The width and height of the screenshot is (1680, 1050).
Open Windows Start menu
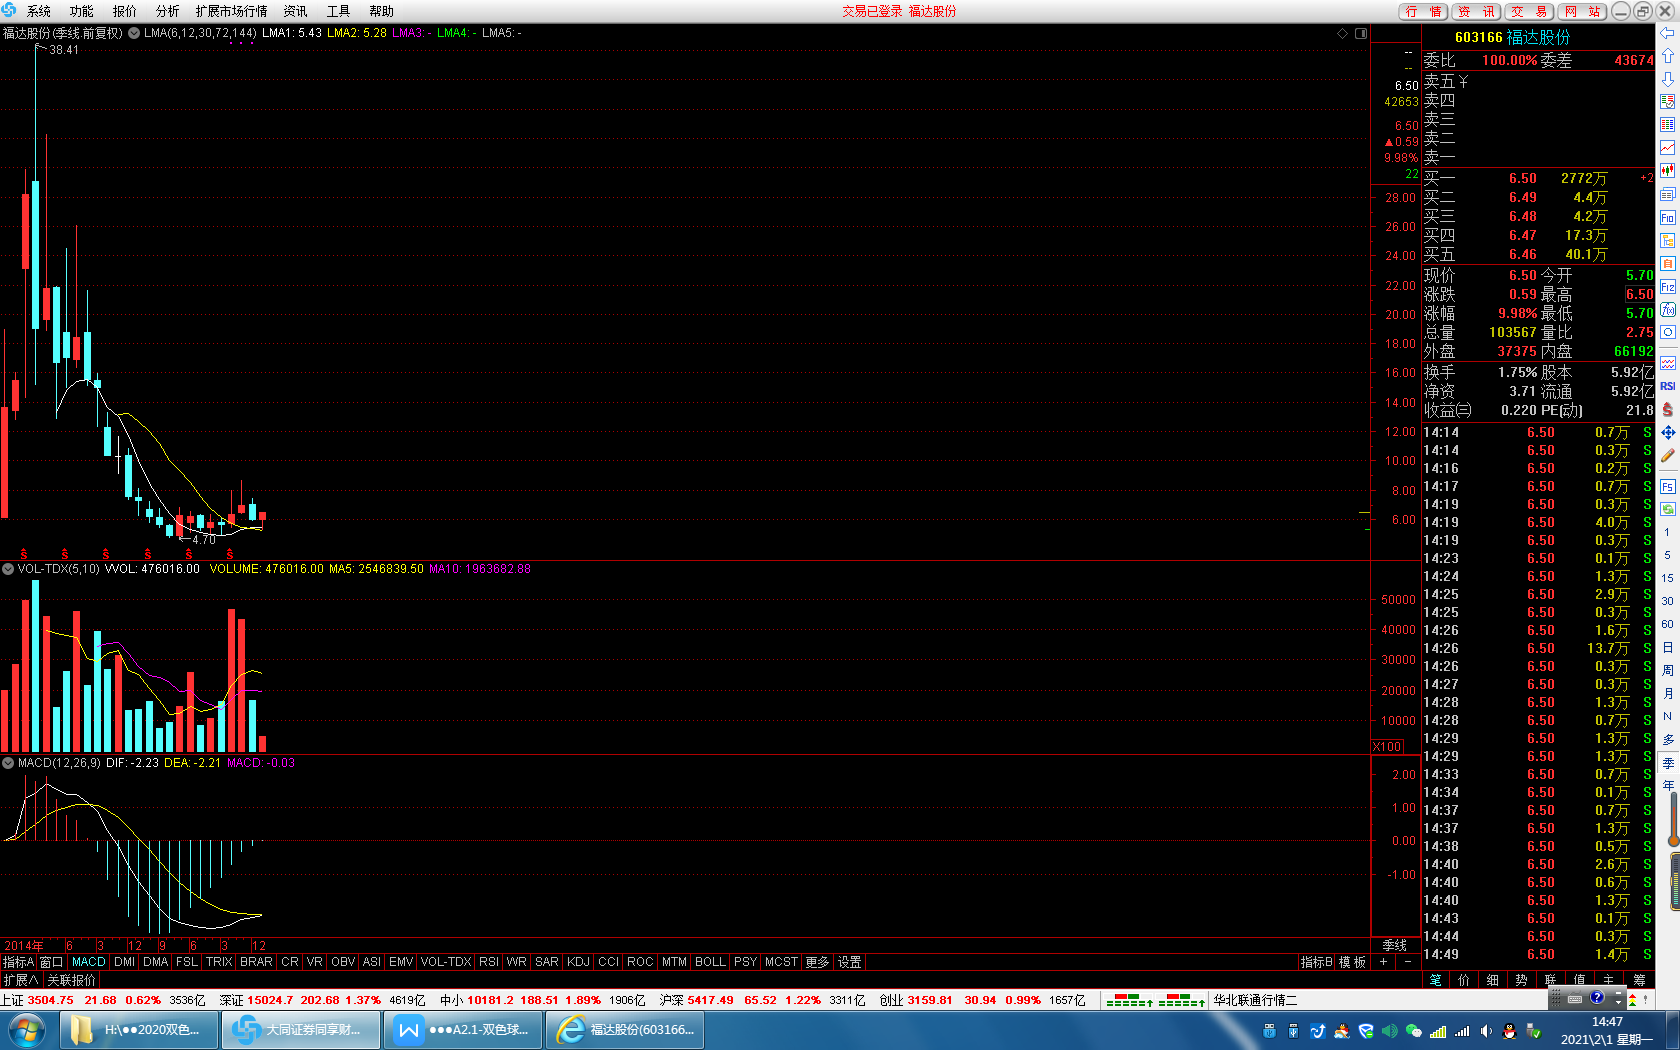27,1030
